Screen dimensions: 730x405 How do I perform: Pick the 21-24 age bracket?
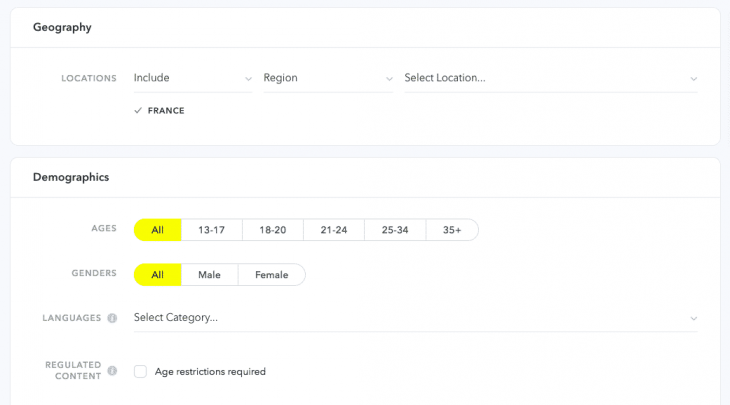(333, 230)
